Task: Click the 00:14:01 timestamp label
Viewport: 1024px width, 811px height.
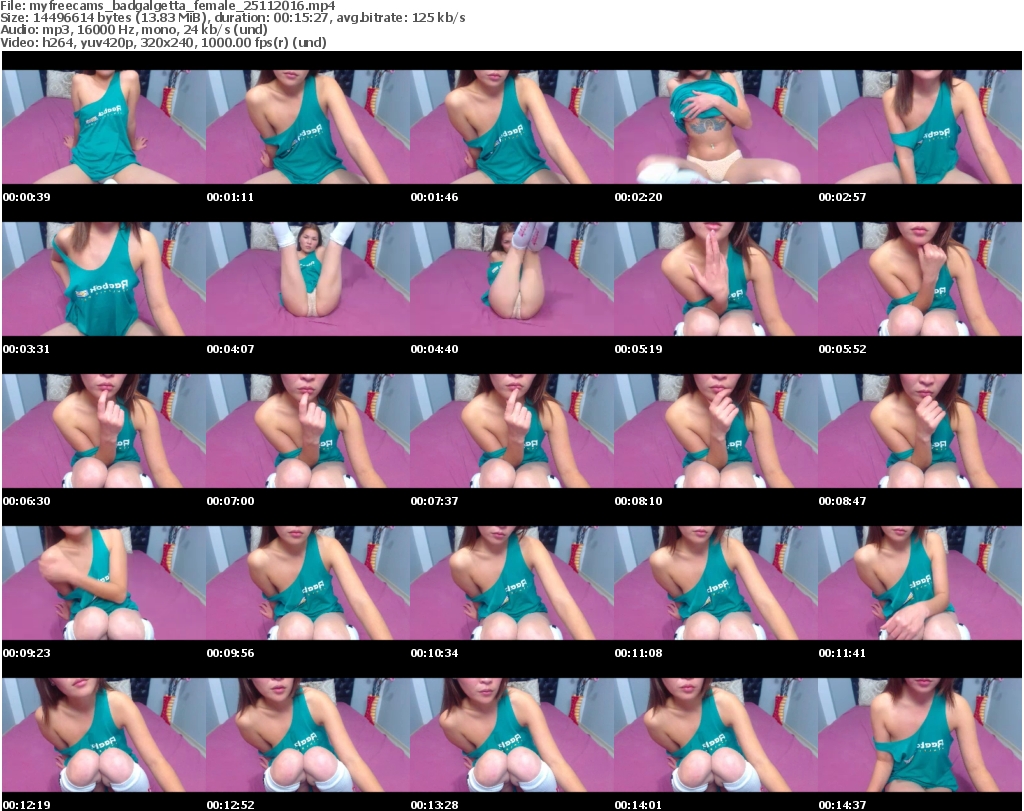Action: click(638, 804)
